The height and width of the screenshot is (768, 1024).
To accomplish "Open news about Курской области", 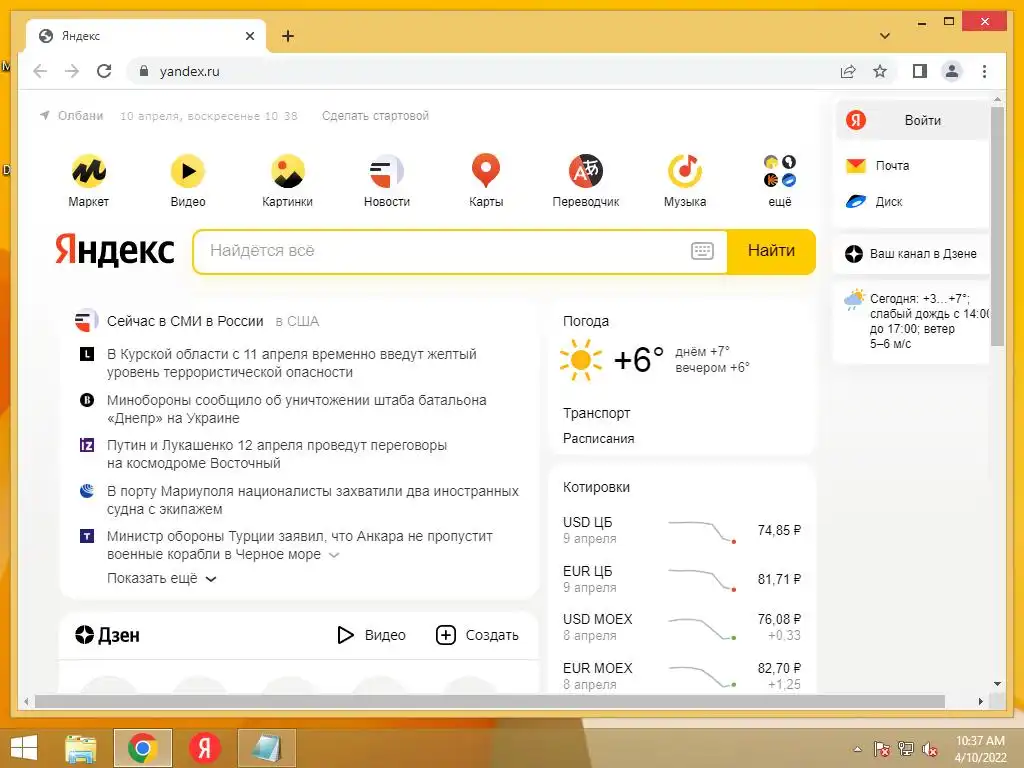I will (x=292, y=363).
